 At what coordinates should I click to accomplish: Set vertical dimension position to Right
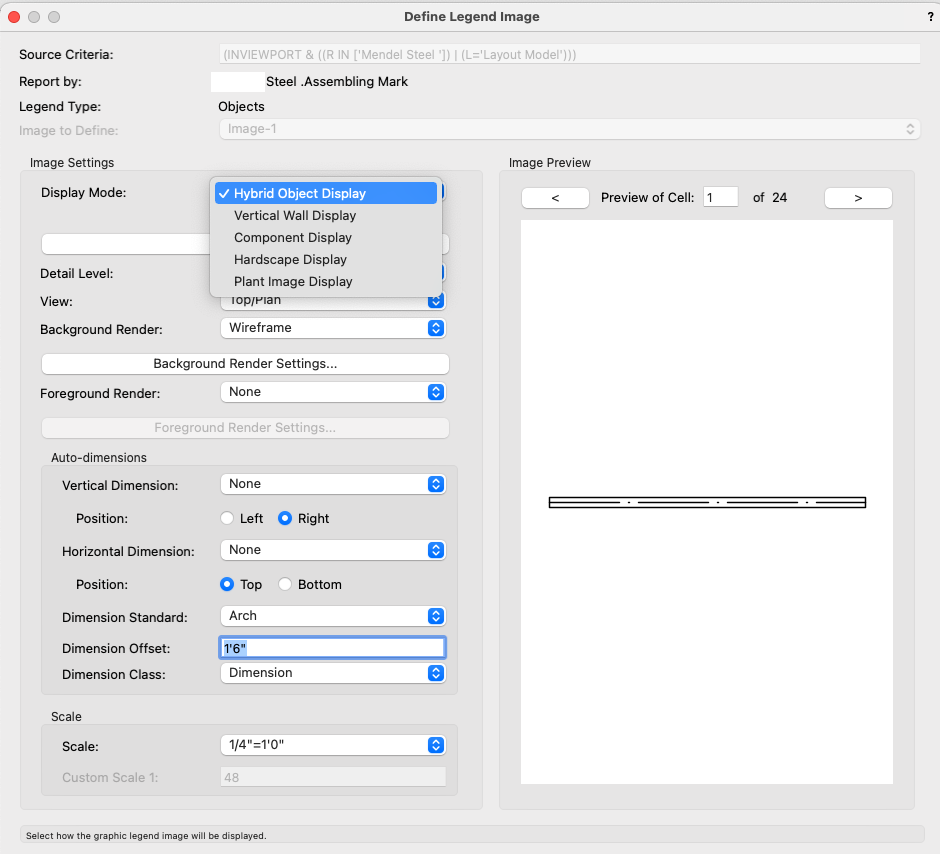(285, 518)
